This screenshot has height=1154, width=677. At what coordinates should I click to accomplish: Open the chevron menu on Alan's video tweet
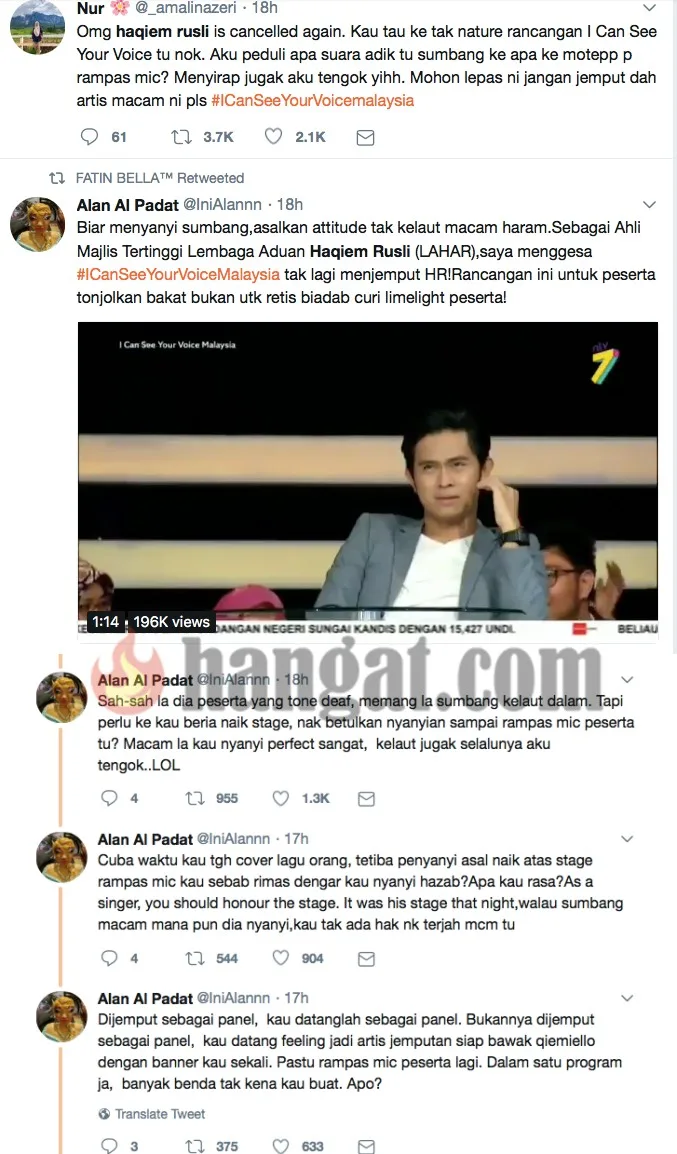649,205
